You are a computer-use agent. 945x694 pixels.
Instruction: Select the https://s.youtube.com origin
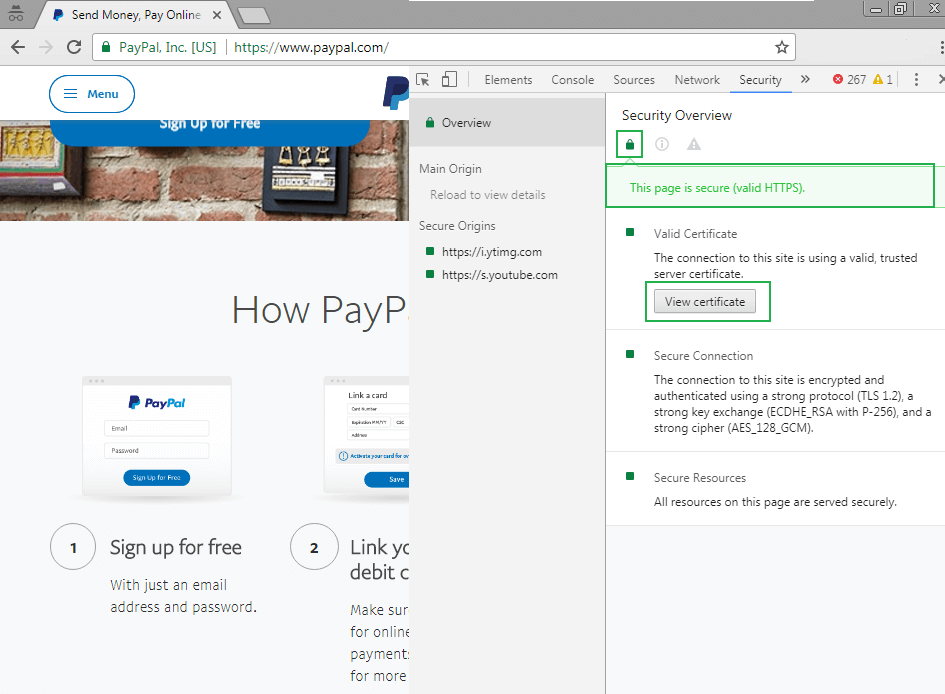click(x=500, y=275)
